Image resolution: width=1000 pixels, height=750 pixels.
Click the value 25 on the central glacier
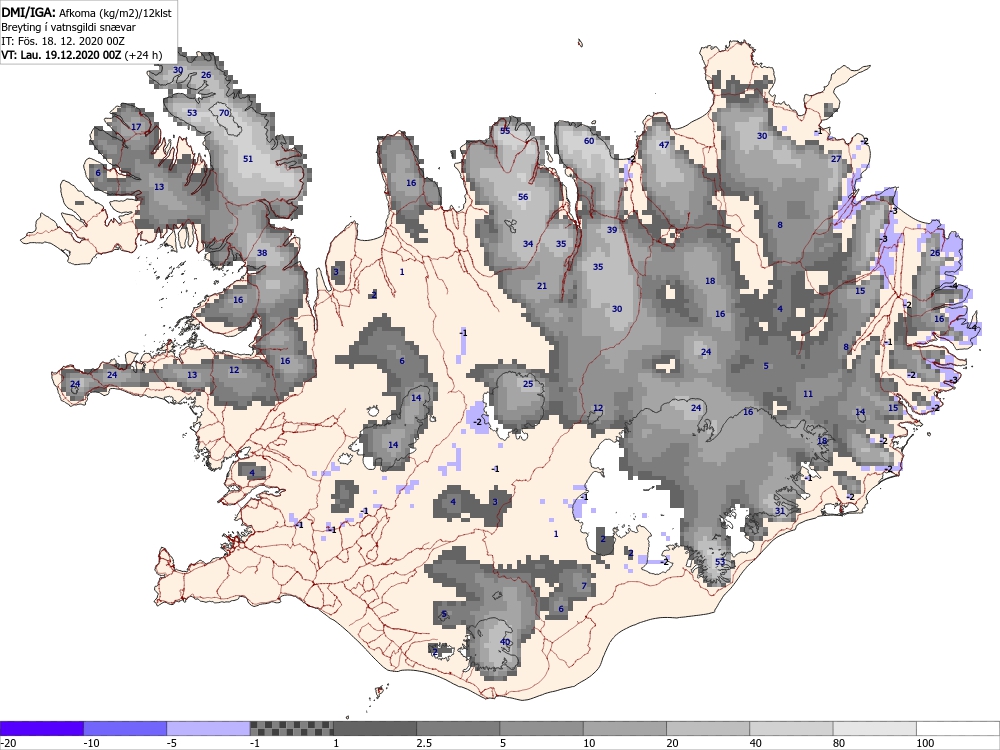click(x=528, y=383)
